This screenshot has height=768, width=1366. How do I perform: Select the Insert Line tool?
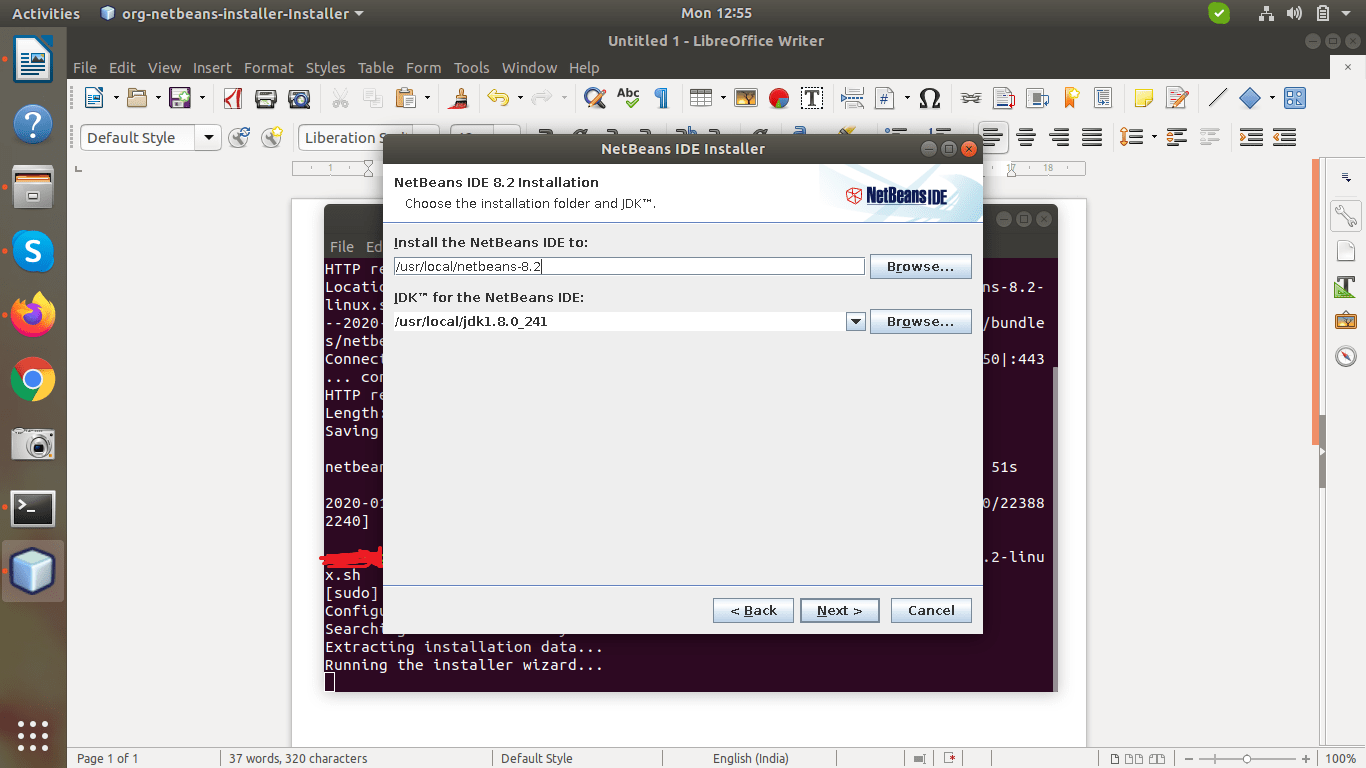(1218, 98)
